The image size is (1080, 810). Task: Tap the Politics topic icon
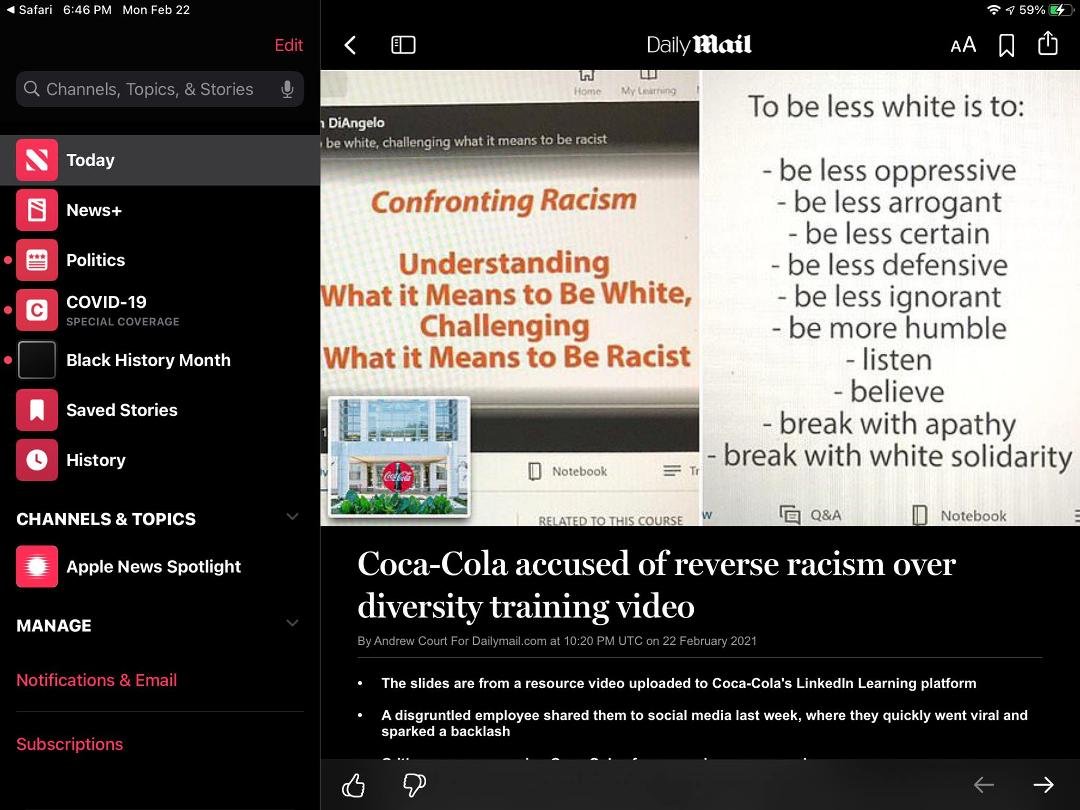[x=37, y=260]
